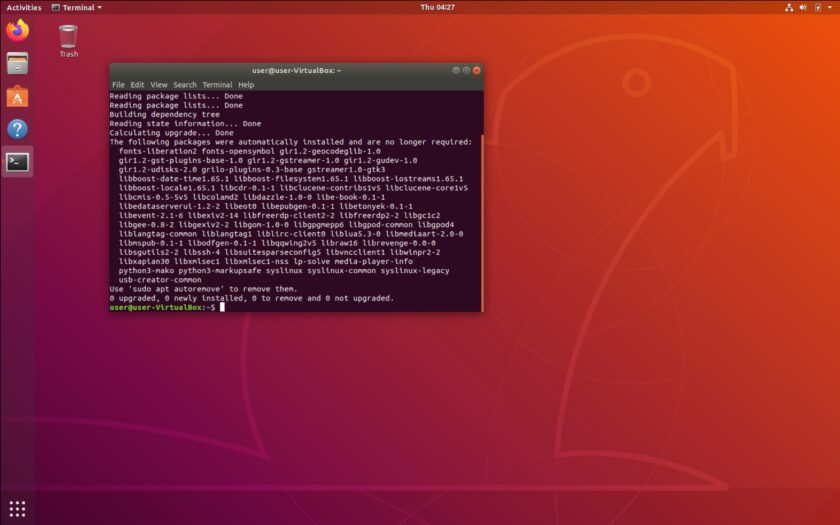Open the network status icon
840x525 pixels.
point(789,8)
